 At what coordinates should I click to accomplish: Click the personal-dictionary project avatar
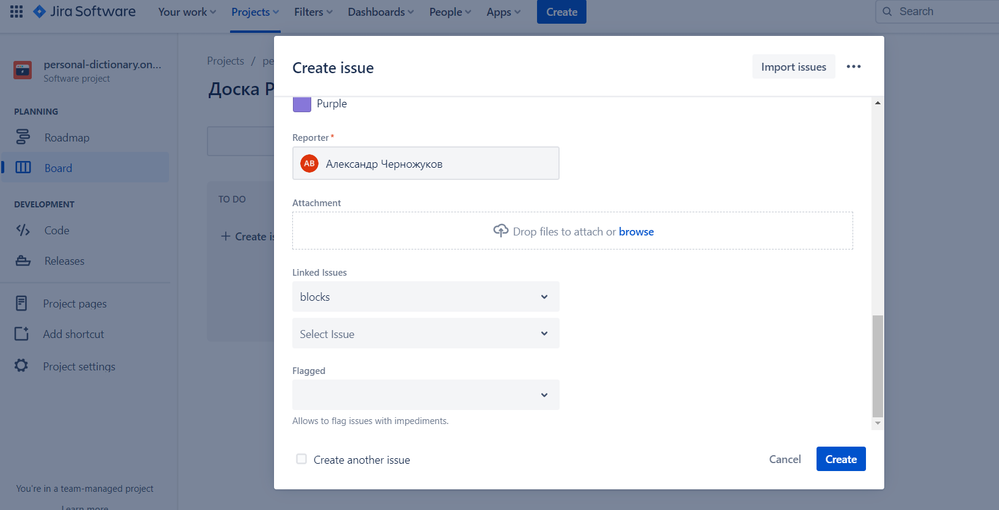22,69
